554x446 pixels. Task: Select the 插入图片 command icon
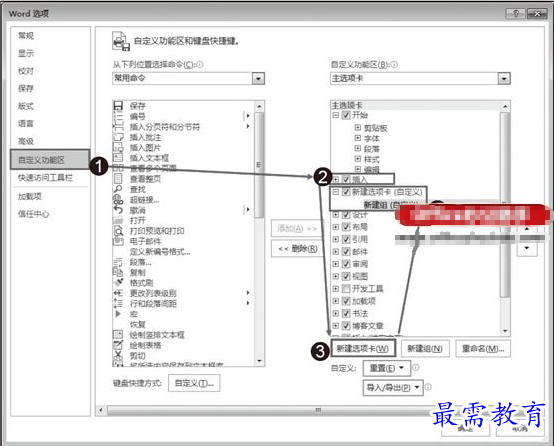click(x=118, y=147)
